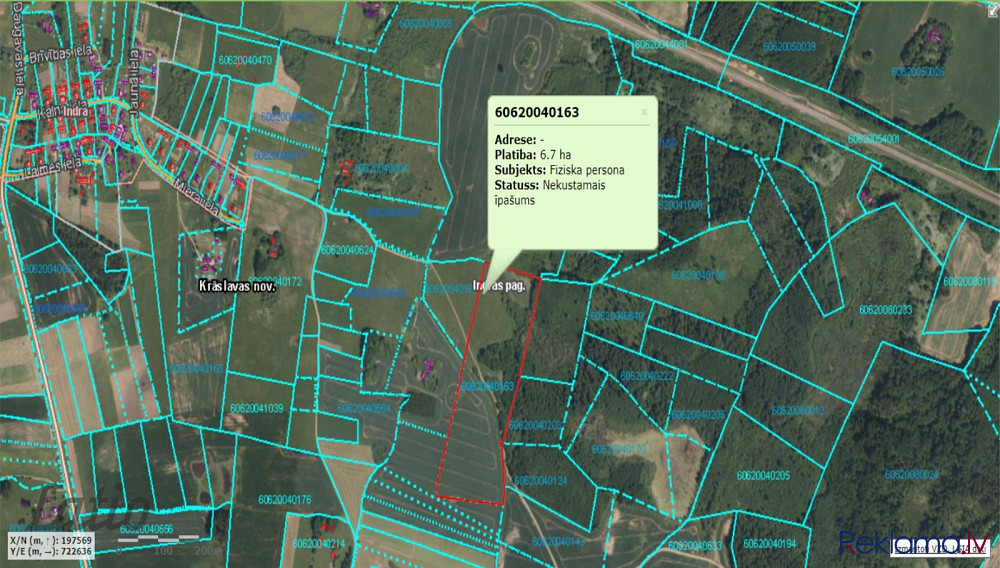Screen dimensions: 1000x568
Task: Click parcel label 60620050039
Action: pyautogui.click(x=789, y=47)
